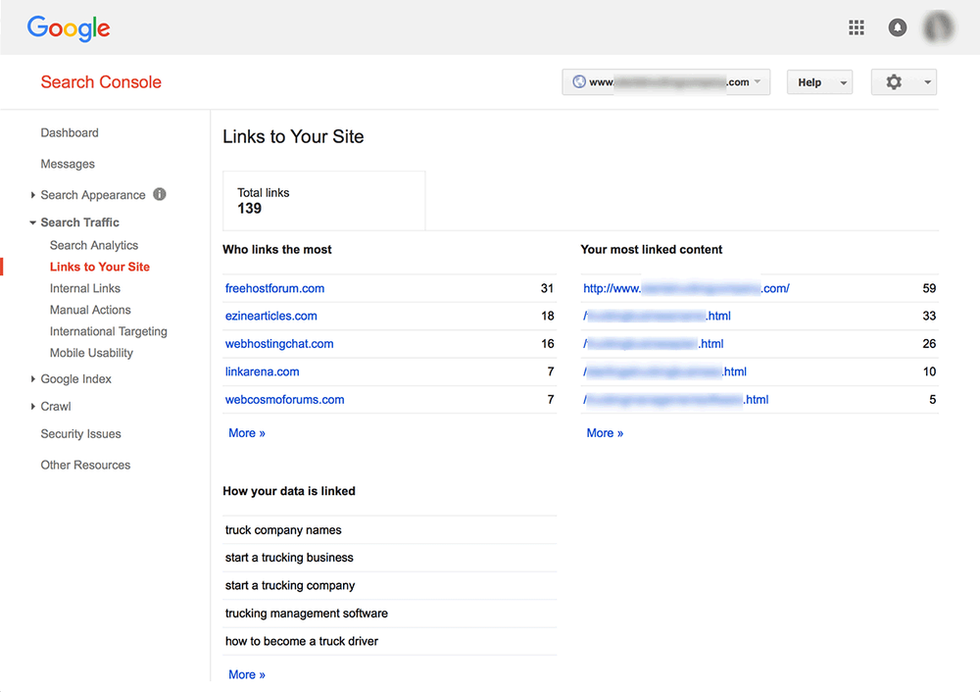This screenshot has height=692, width=980.
Task: Click the Links to Your Site heading
Action: coord(293,137)
